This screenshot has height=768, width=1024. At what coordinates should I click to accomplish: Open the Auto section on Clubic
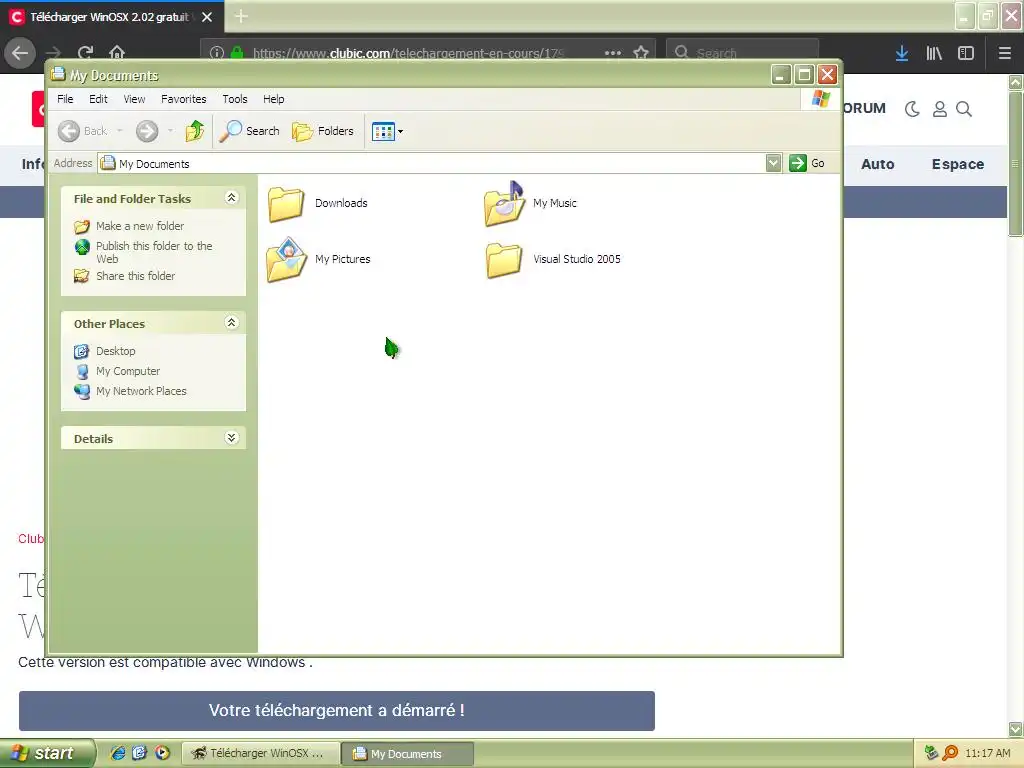(878, 165)
